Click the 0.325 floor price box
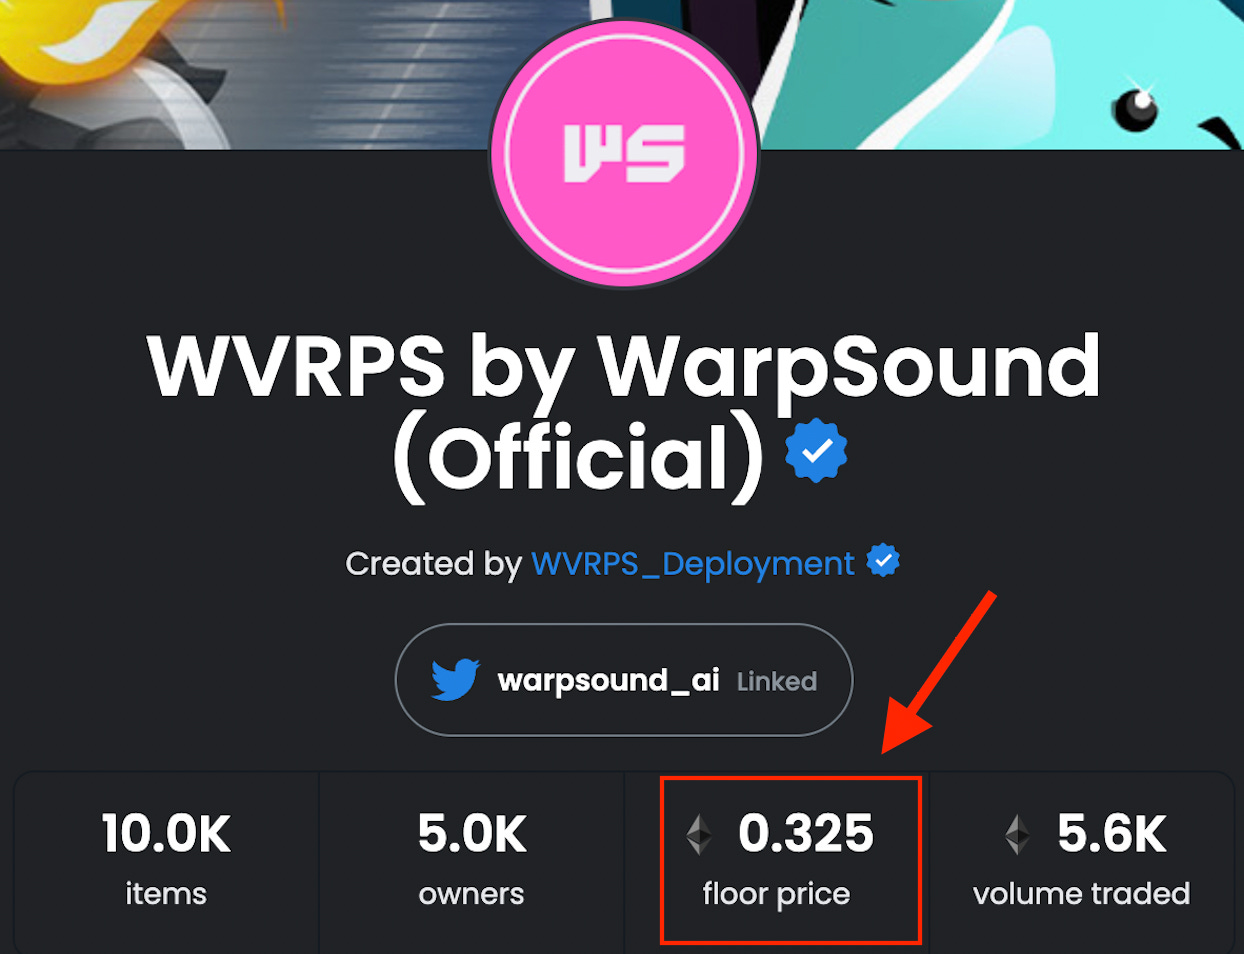Viewport: 1244px width, 954px height. 790,860
